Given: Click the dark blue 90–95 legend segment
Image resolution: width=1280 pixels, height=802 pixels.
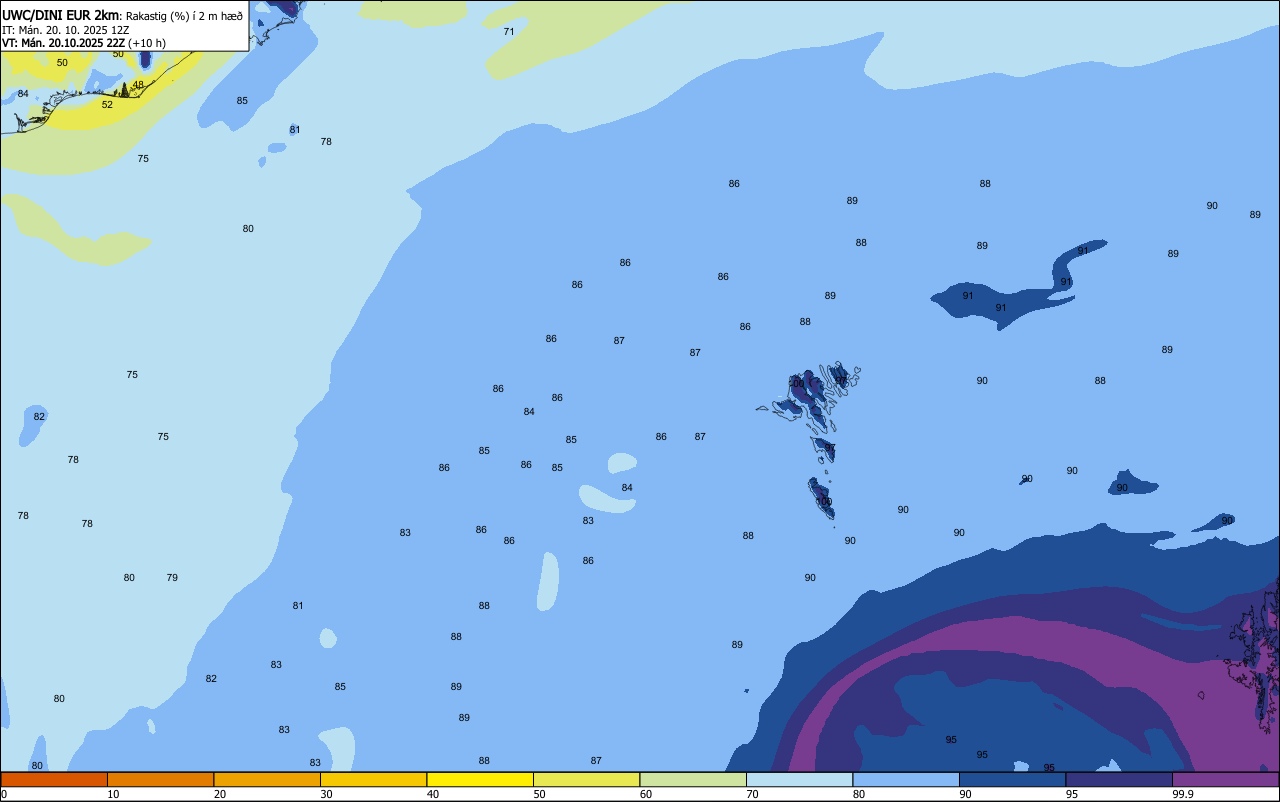Looking at the screenshot, I should coord(1012,779).
